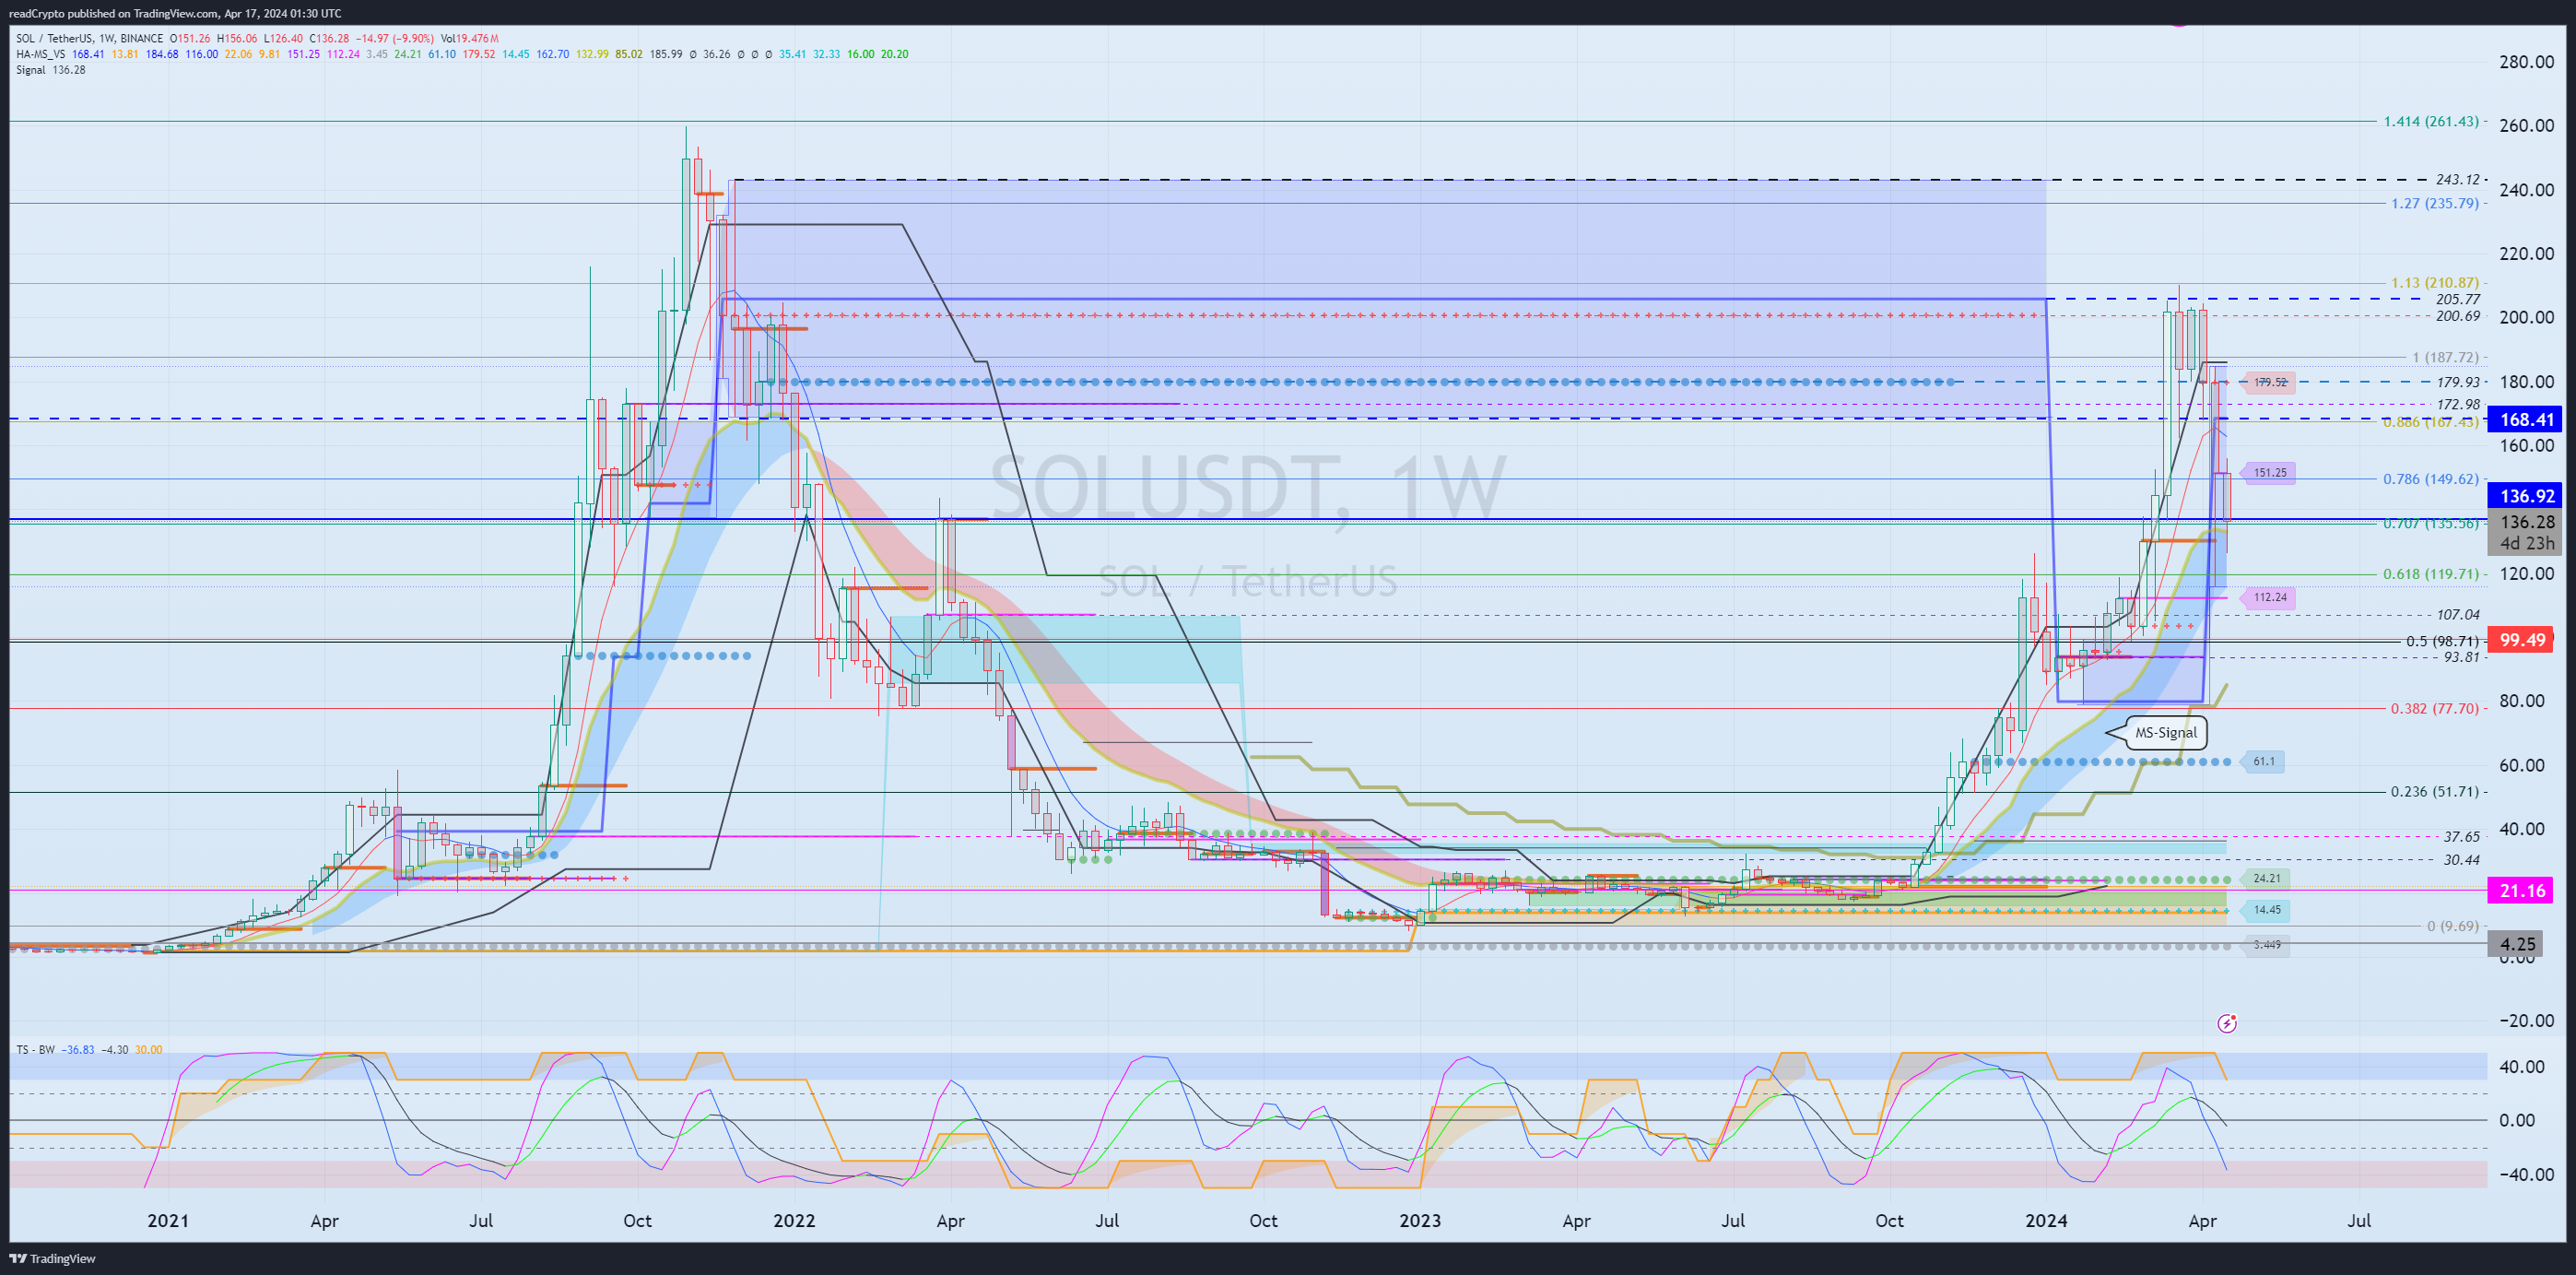Screen dimensions: 2576x1275
Task: Click the first HA-MS_VS value 168.41
Action: (x=88, y=54)
